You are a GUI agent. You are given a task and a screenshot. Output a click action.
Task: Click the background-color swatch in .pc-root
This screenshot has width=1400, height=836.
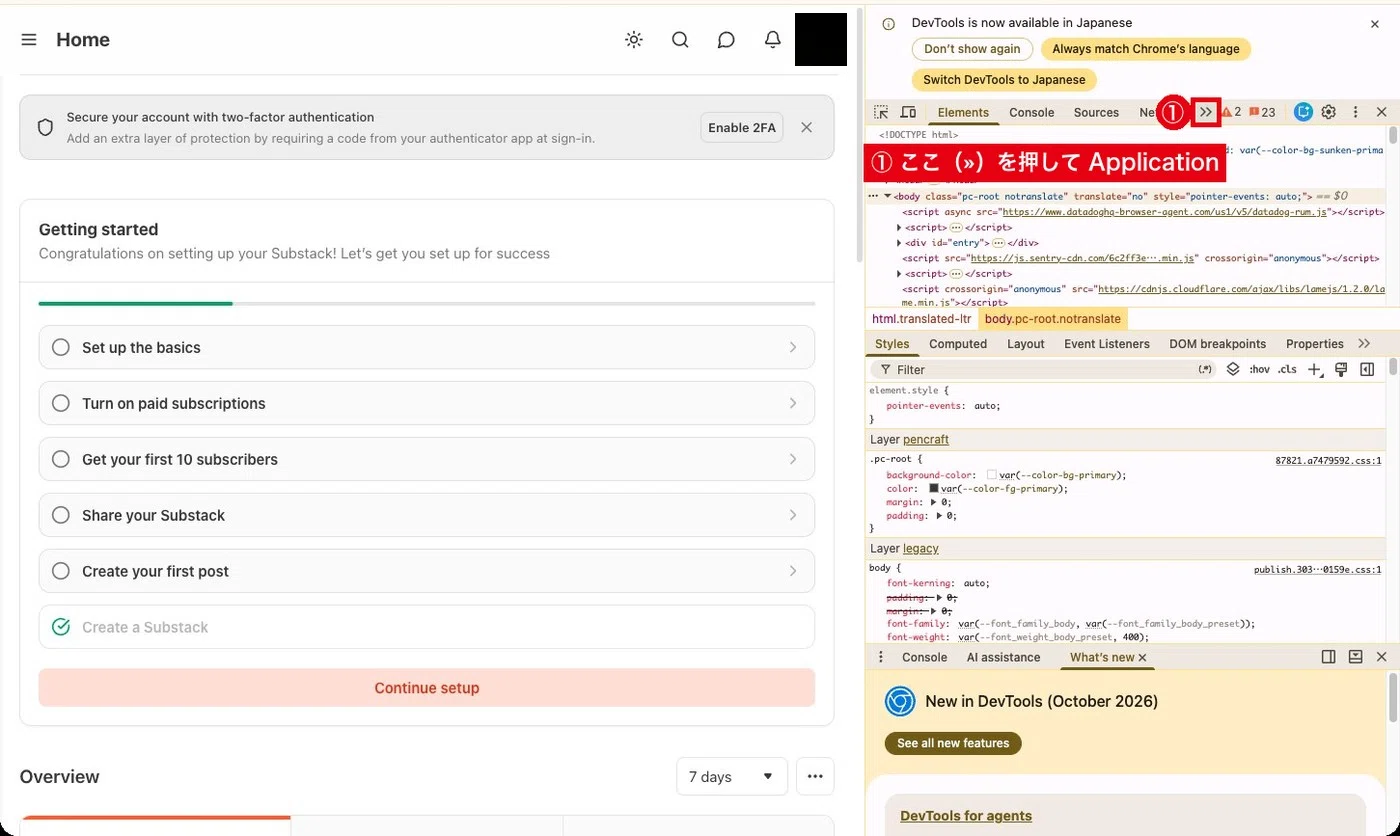click(992, 476)
